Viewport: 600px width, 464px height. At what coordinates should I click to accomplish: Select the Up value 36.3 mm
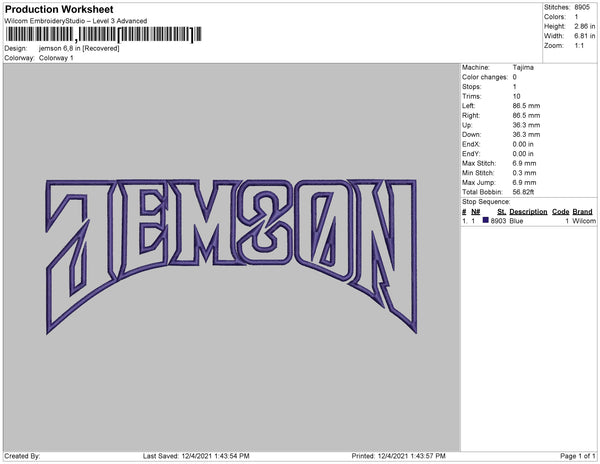(526, 125)
